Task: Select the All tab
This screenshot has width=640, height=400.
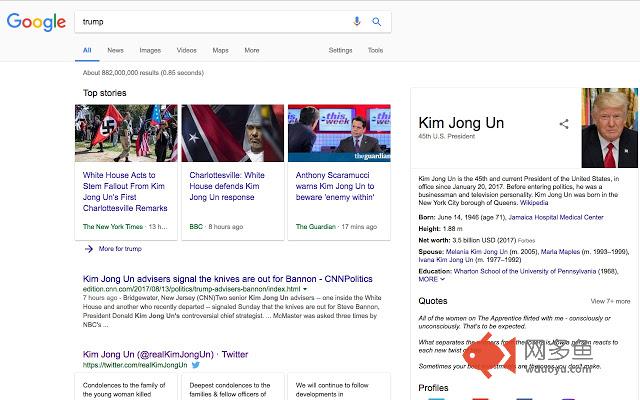Action: click(87, 50)
